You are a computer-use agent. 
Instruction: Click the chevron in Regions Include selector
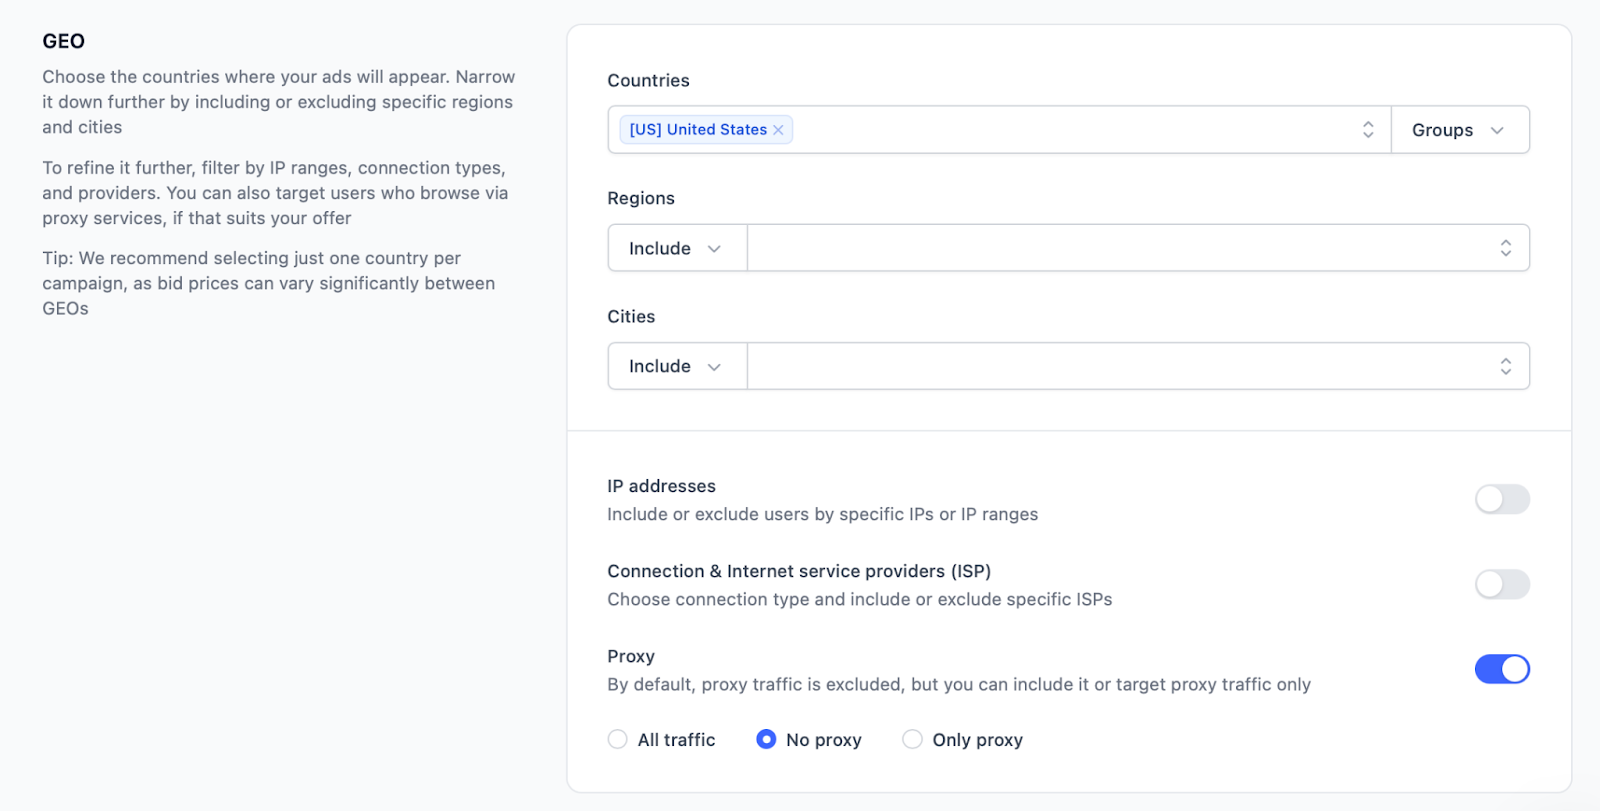[x=714, y=249]
